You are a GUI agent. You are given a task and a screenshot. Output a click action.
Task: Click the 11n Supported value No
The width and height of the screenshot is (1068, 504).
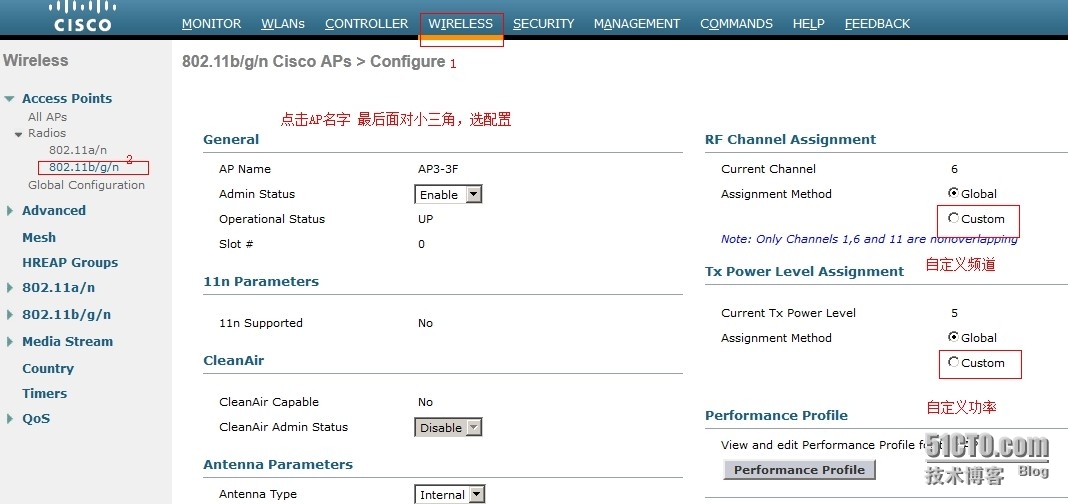[x=426, y=324]
